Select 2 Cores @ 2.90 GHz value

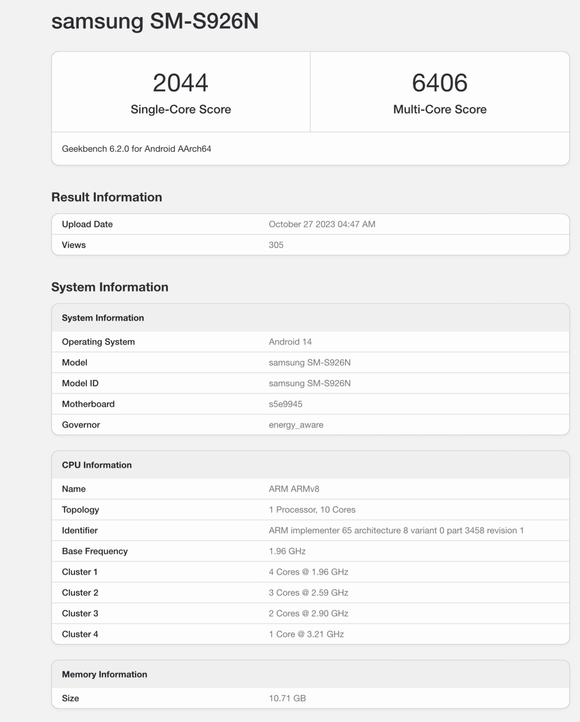pos(308,613)
